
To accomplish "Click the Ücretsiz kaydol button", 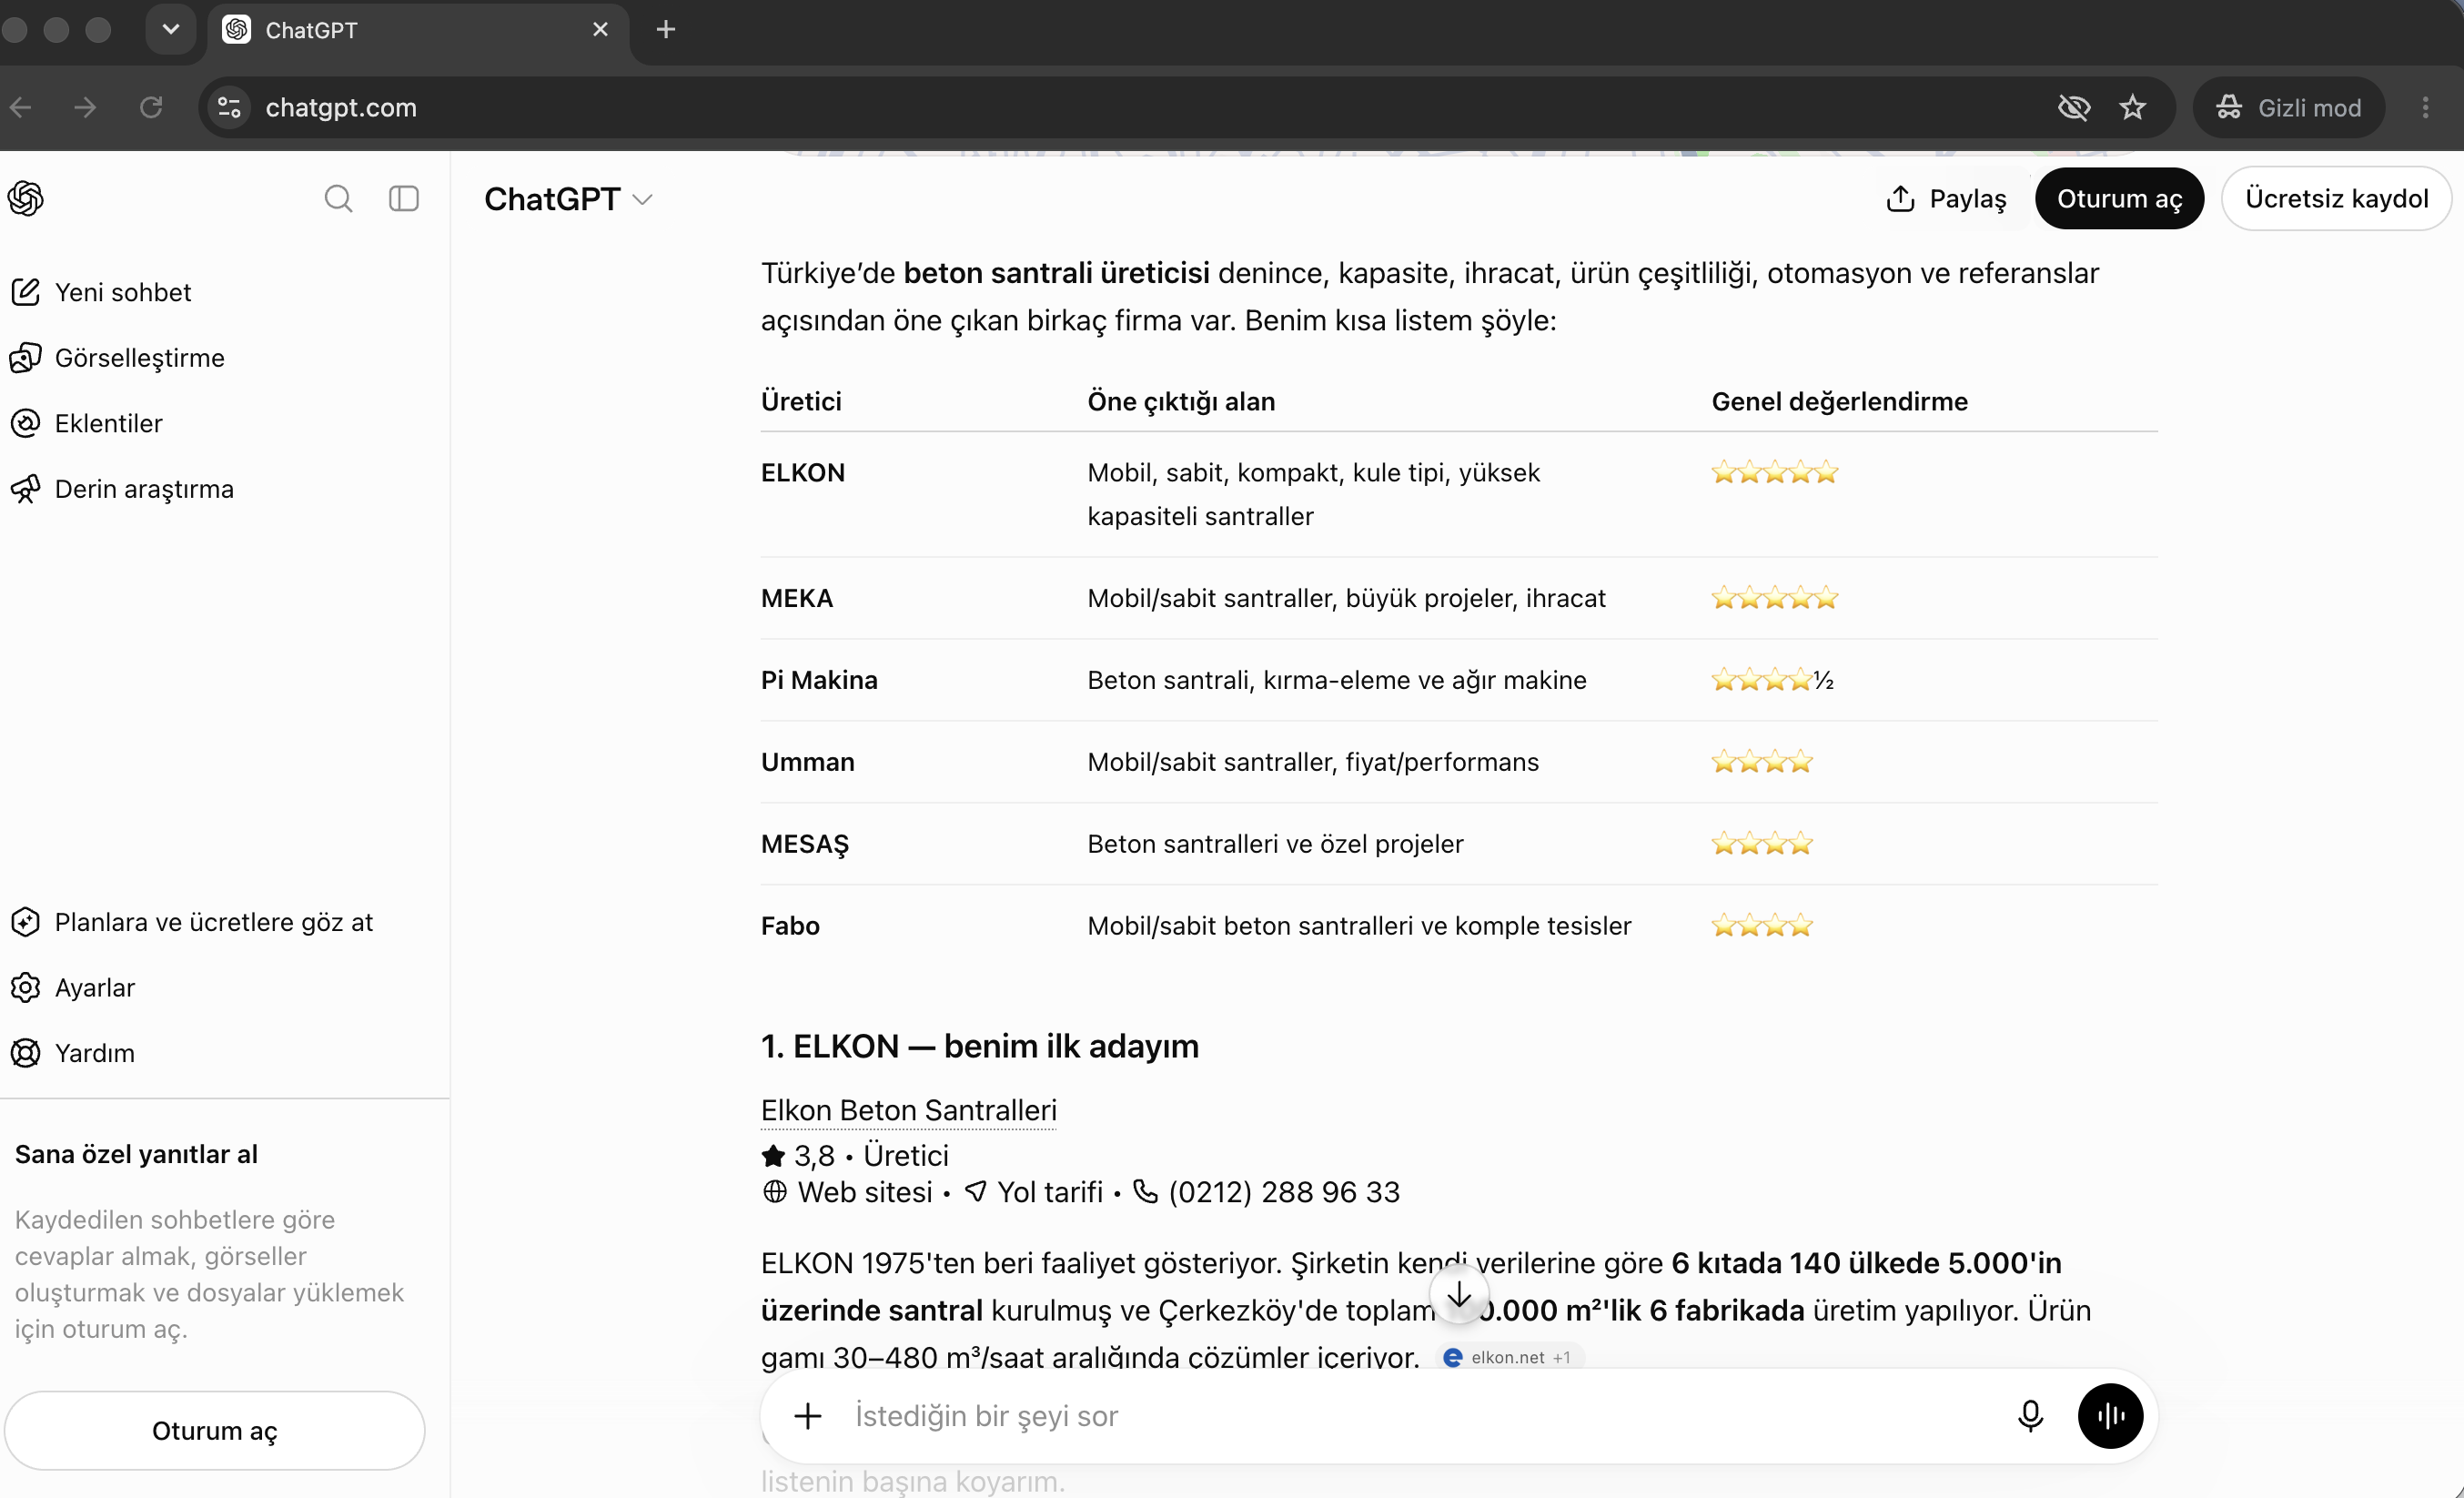I will click(2336, 198).
